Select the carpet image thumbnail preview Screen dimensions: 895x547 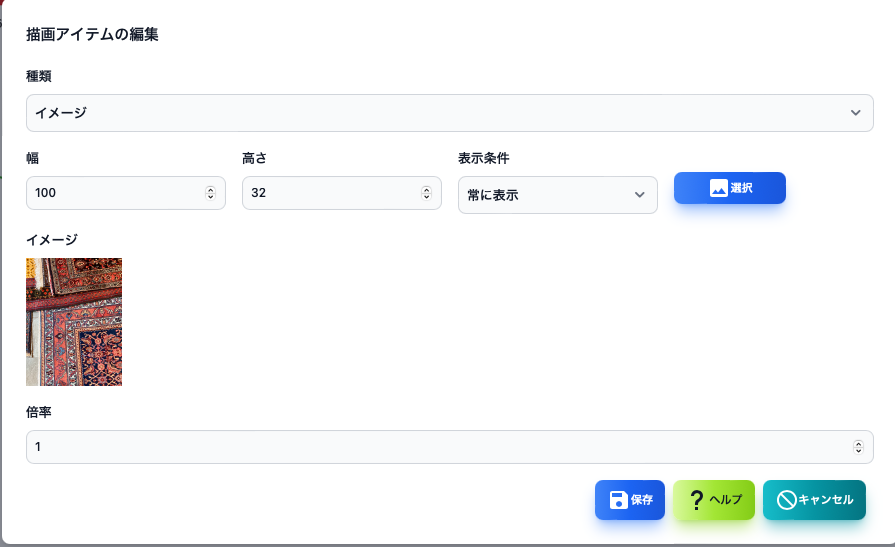74,322
